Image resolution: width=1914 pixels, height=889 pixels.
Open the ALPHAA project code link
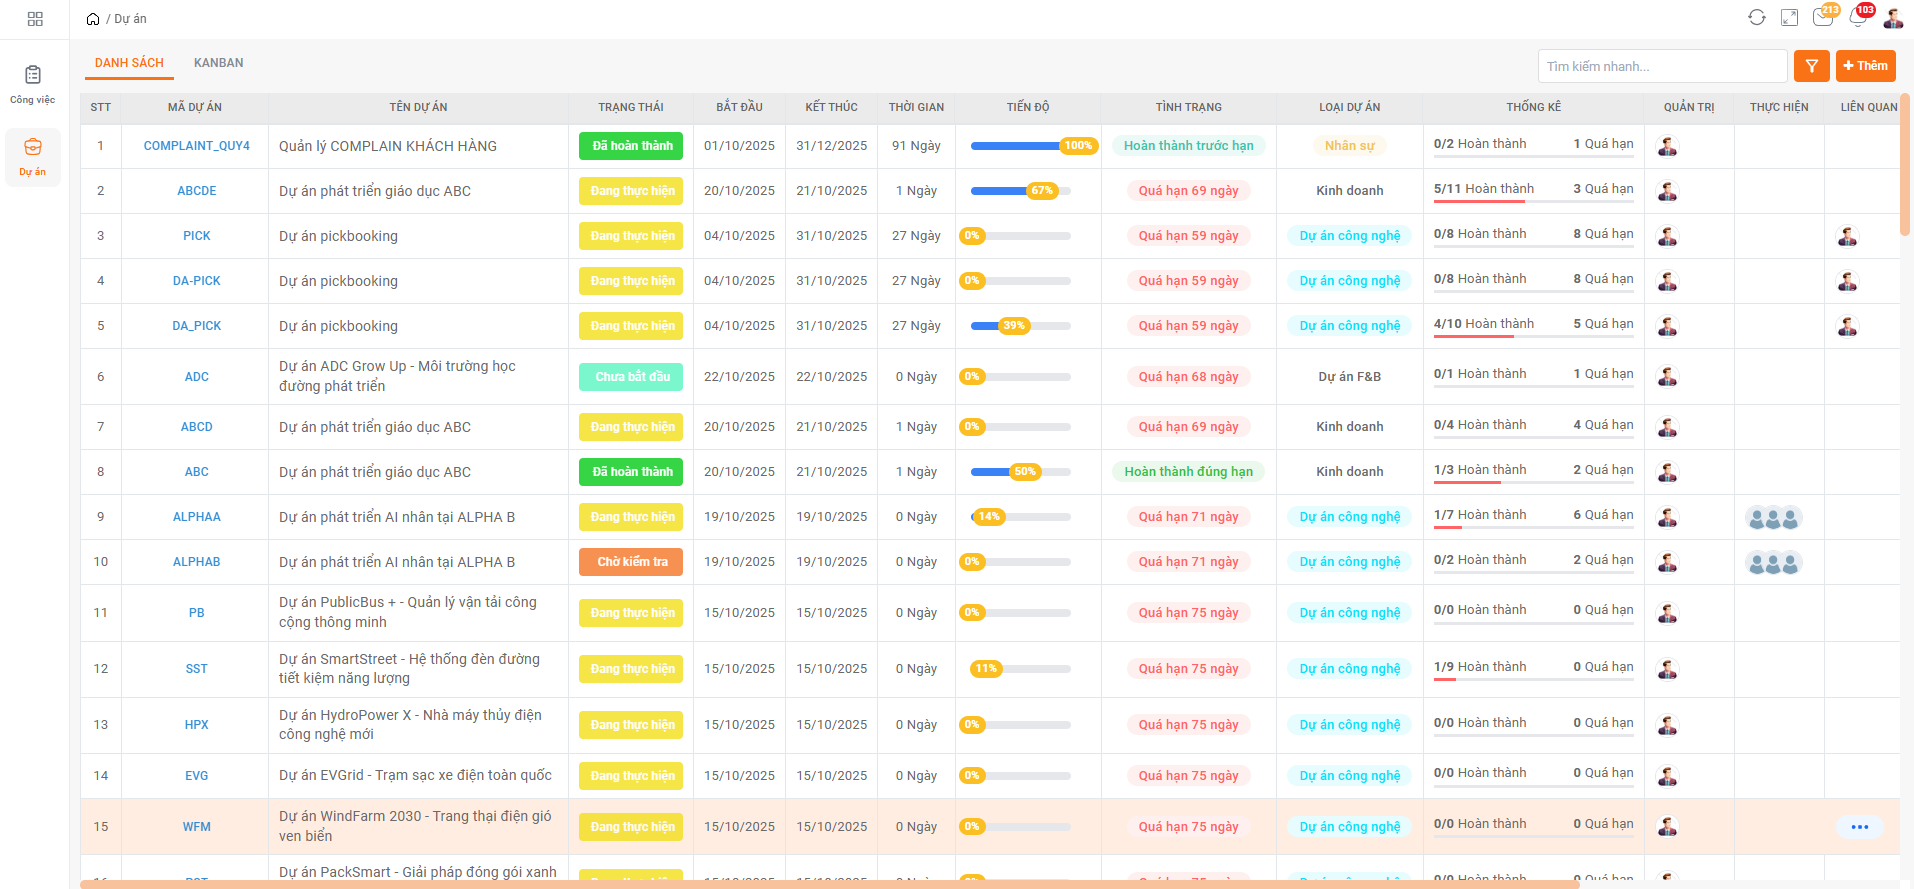coord(196,517)
